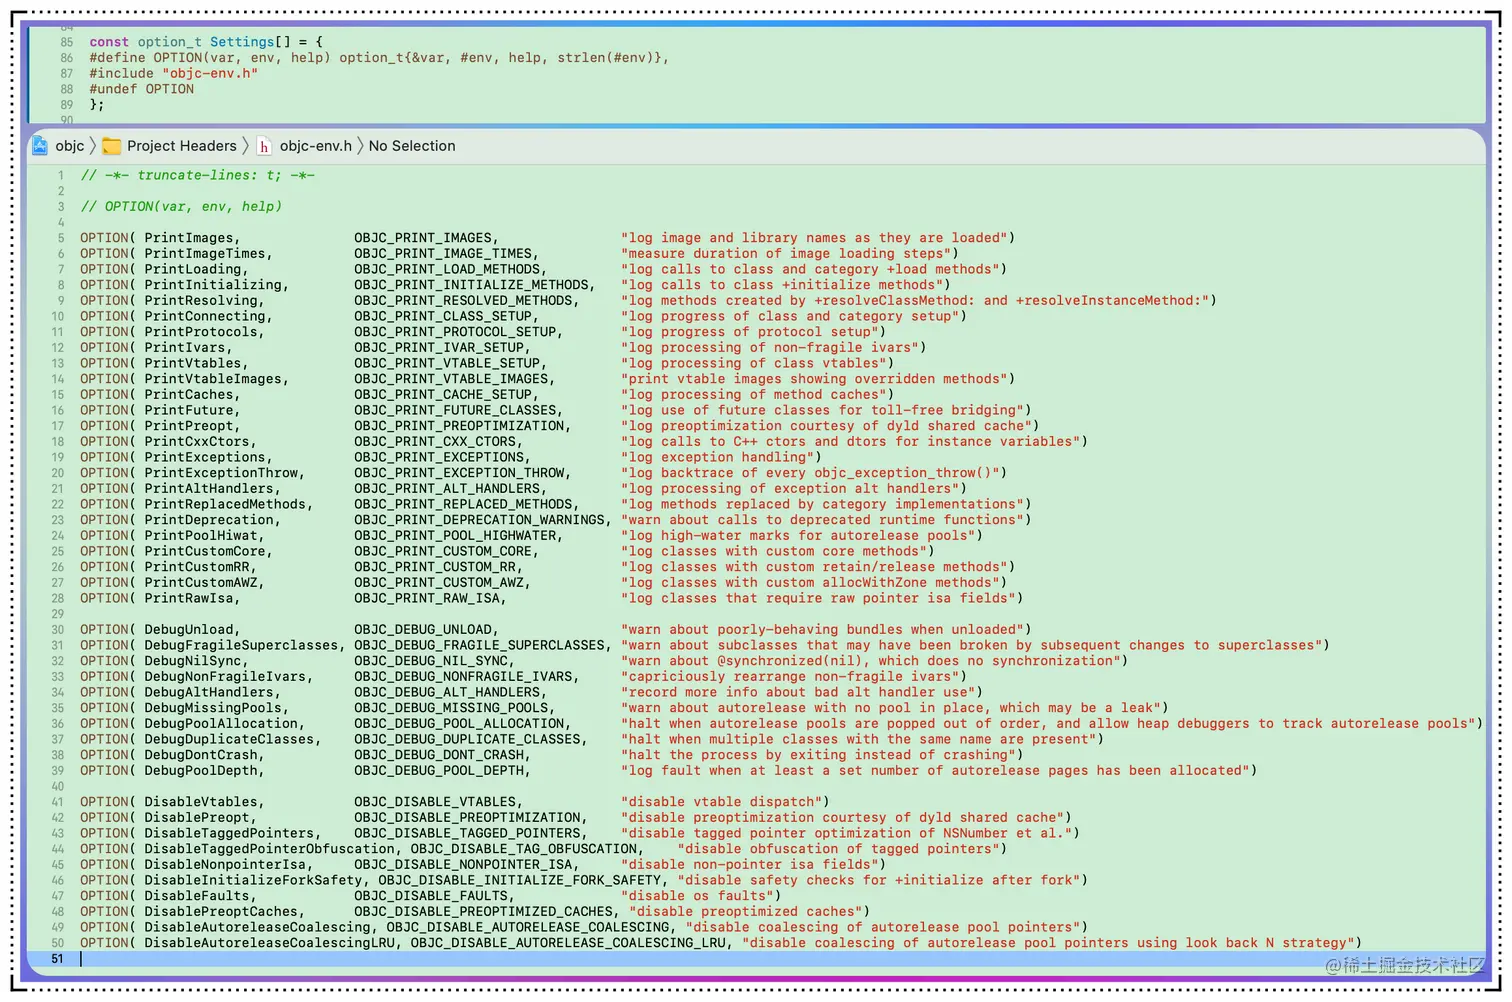This screenshot has width=1512, height=1002.
Task: Click the DebugMissingPools option name
Action: click(x=213, y=708)
